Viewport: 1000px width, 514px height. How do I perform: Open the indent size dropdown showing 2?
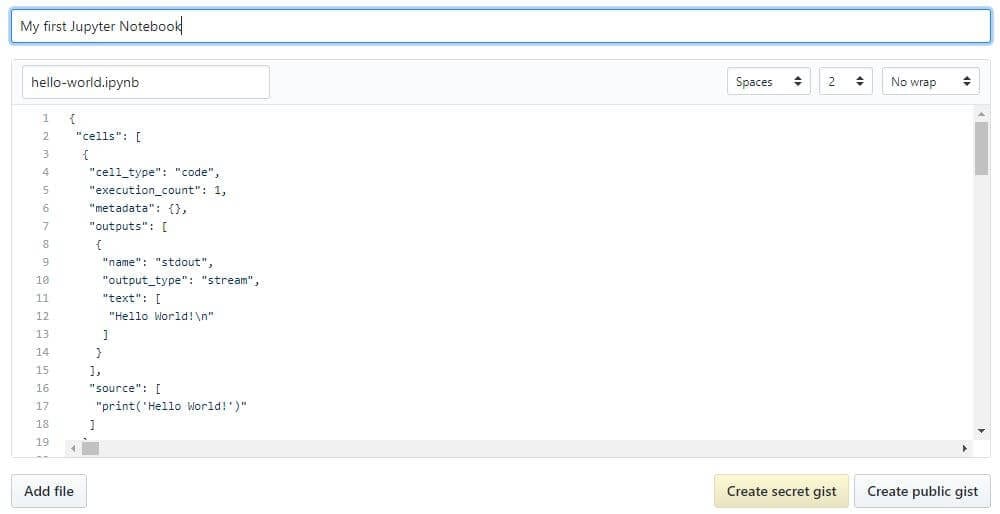[845, 82]
